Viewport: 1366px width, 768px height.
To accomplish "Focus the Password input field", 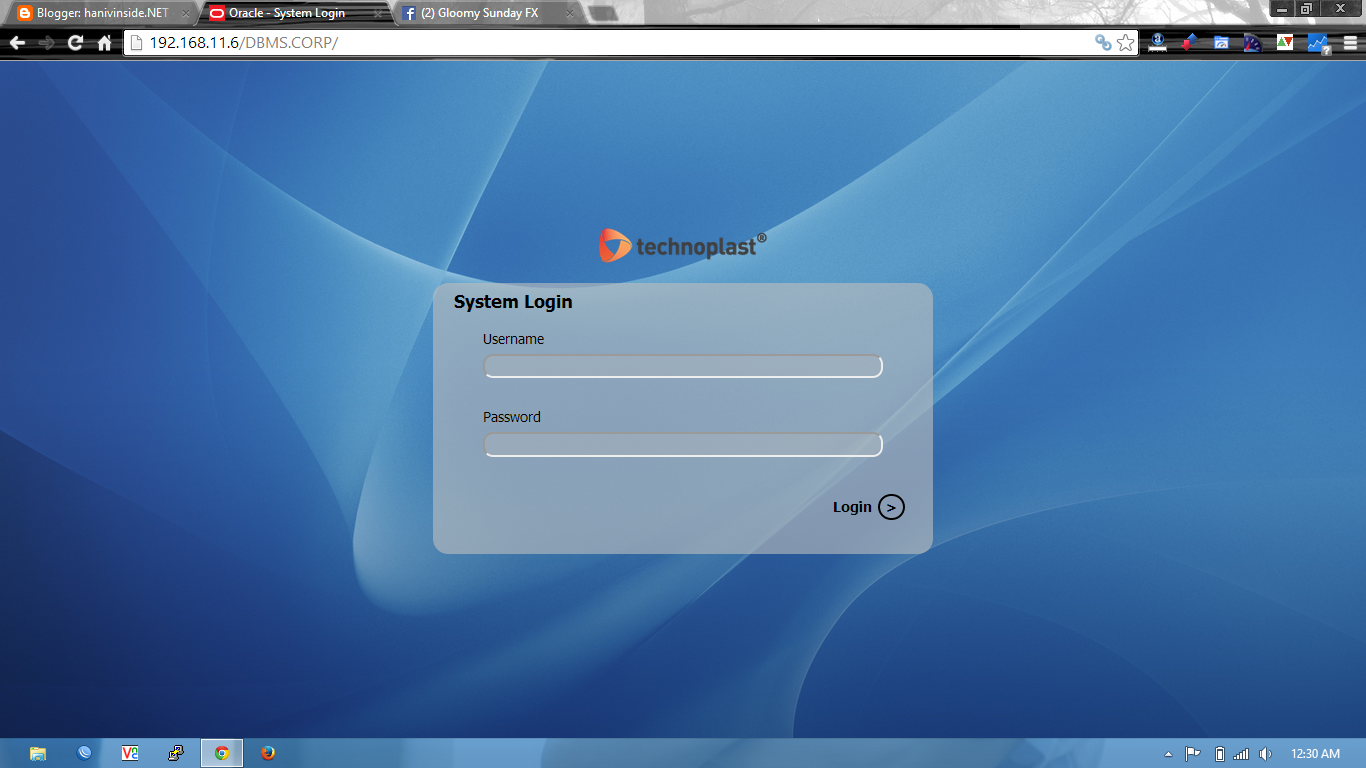I will pyautogui.click(x=683, y=444).
